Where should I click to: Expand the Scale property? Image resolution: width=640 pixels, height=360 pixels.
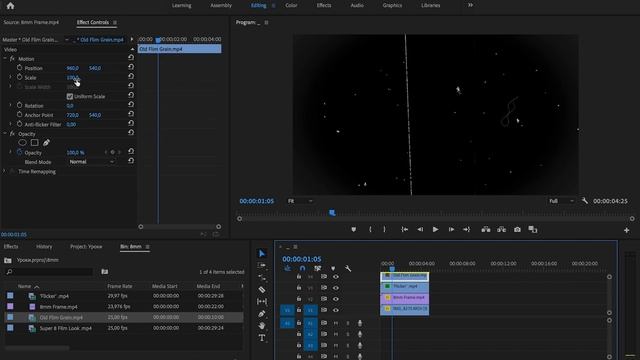pos(11,77)
